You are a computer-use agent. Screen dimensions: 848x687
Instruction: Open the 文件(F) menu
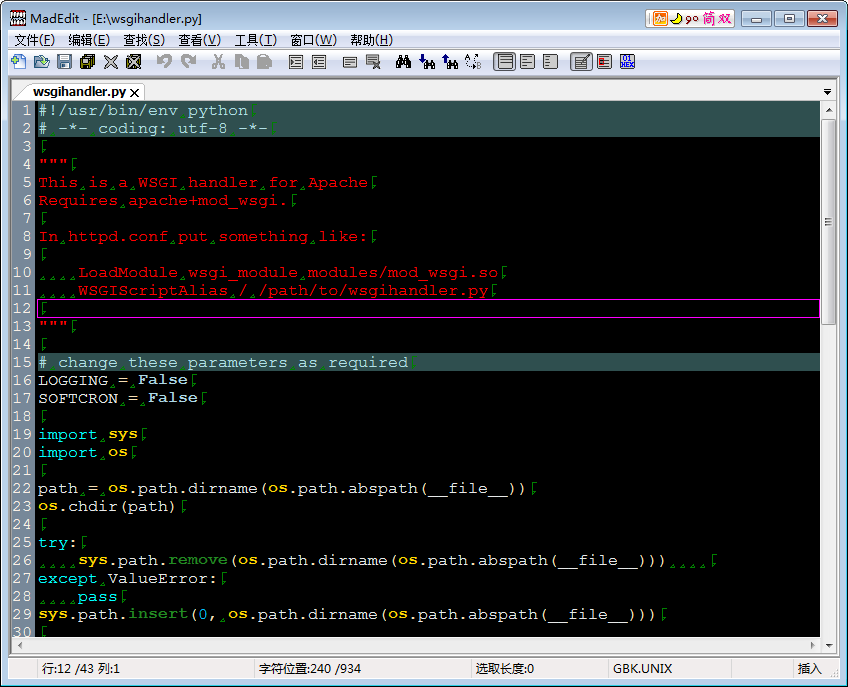click(x=35, y=40)
